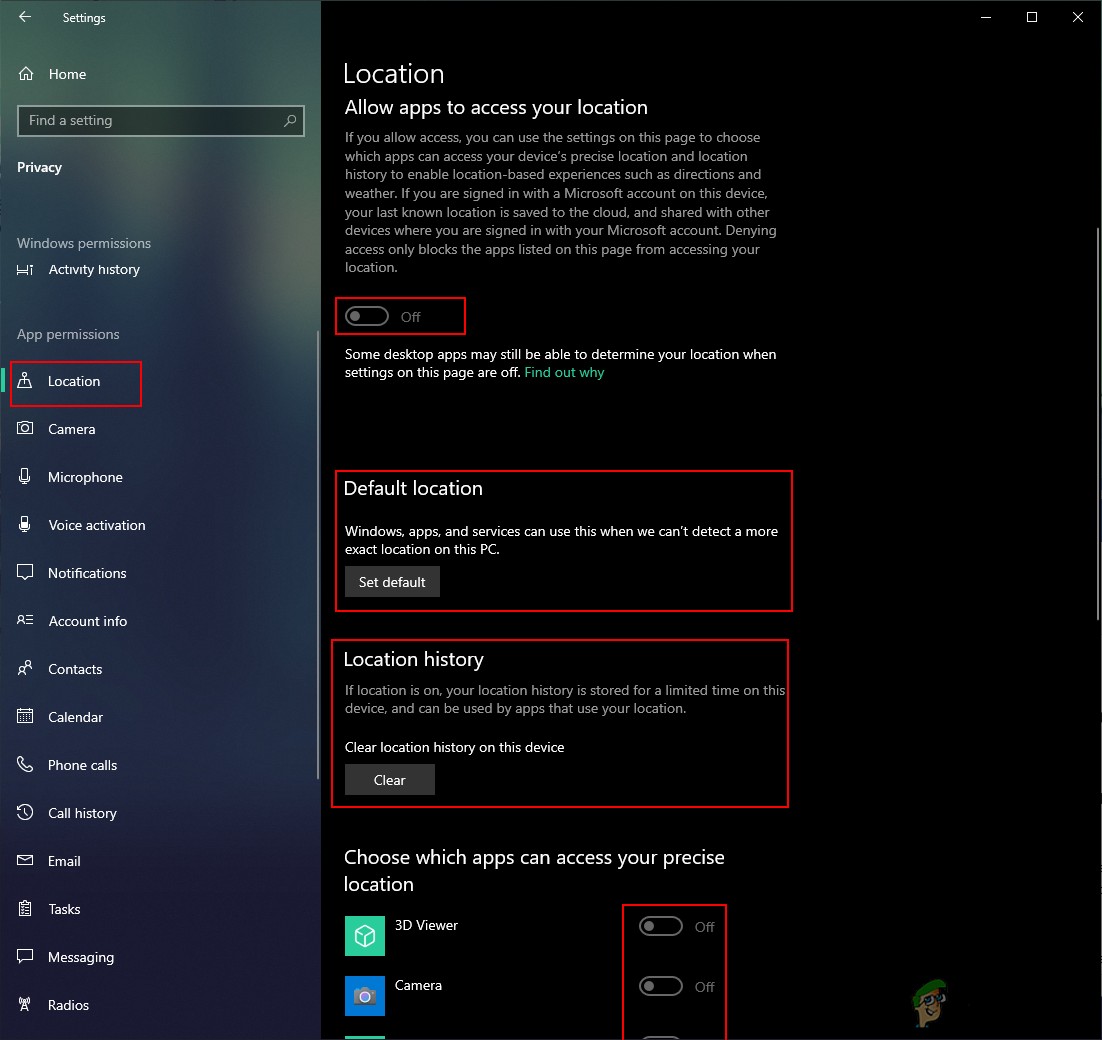Image resolution: width=1102 pixels, height=1040 pixels.
Task: Enable location access for 3D Viewer
Action: pyautogui.click(x=660, y=926)
